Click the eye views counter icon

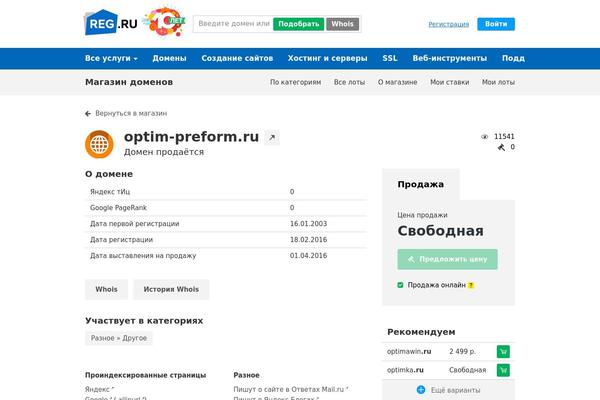pos(484,137)
